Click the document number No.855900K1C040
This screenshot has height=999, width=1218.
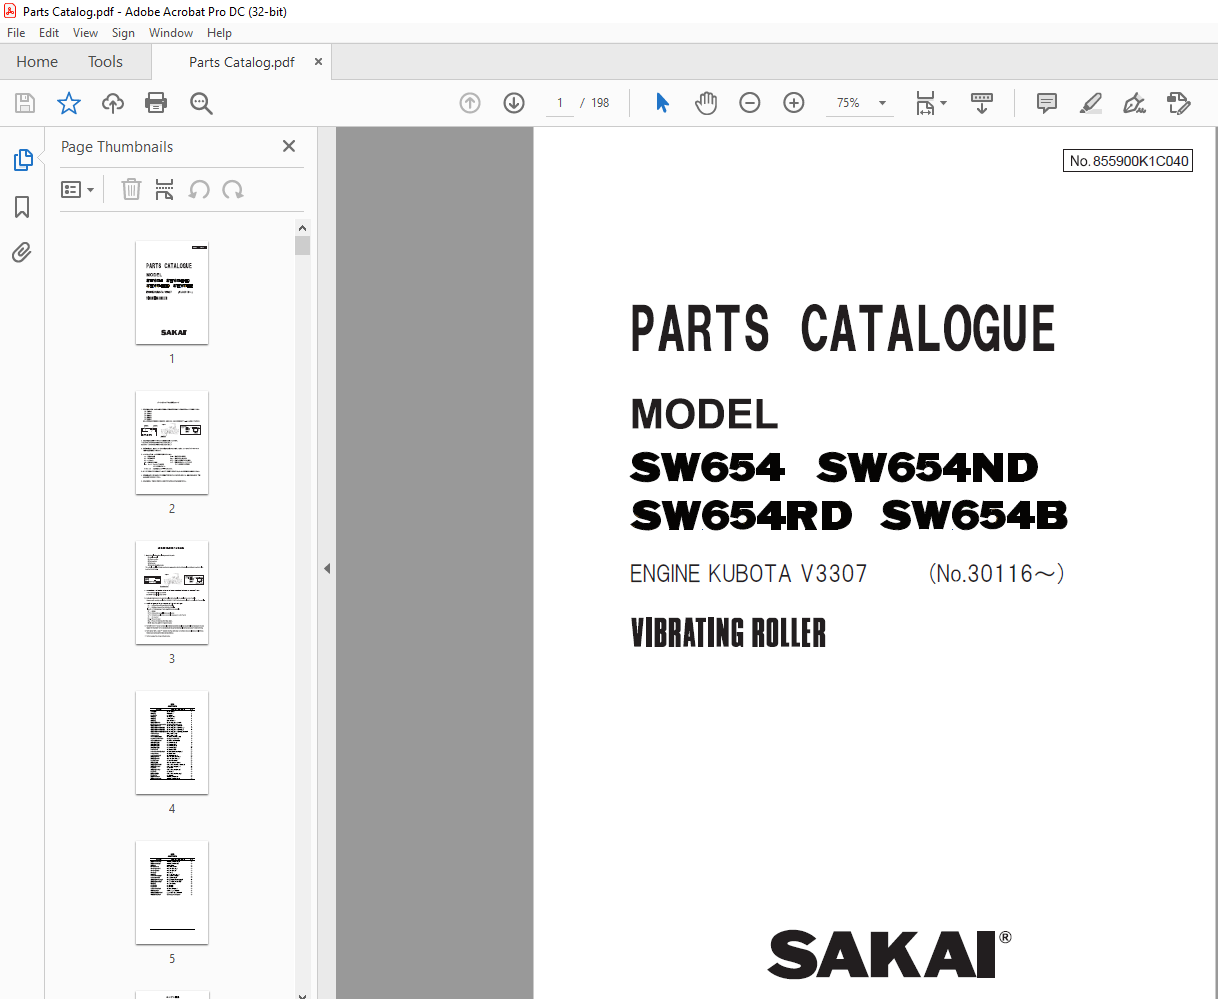tap(1128, 161)
